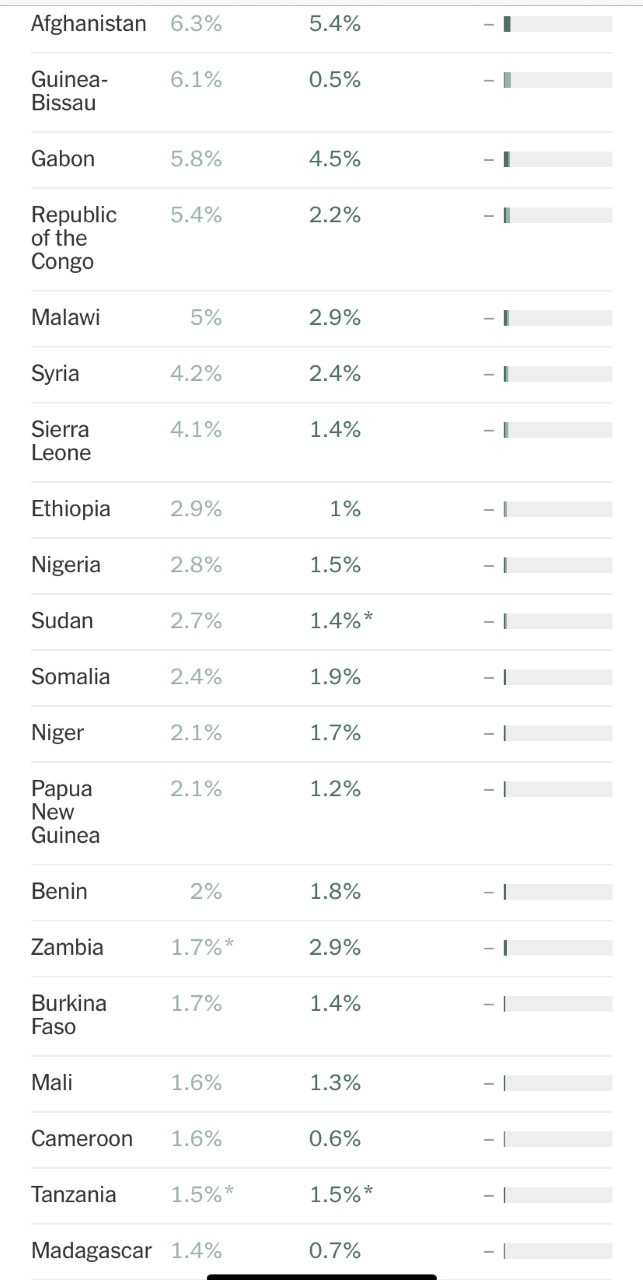Click the Malawi progress bar
This screenshot has height=1280, width=643.
558,318
